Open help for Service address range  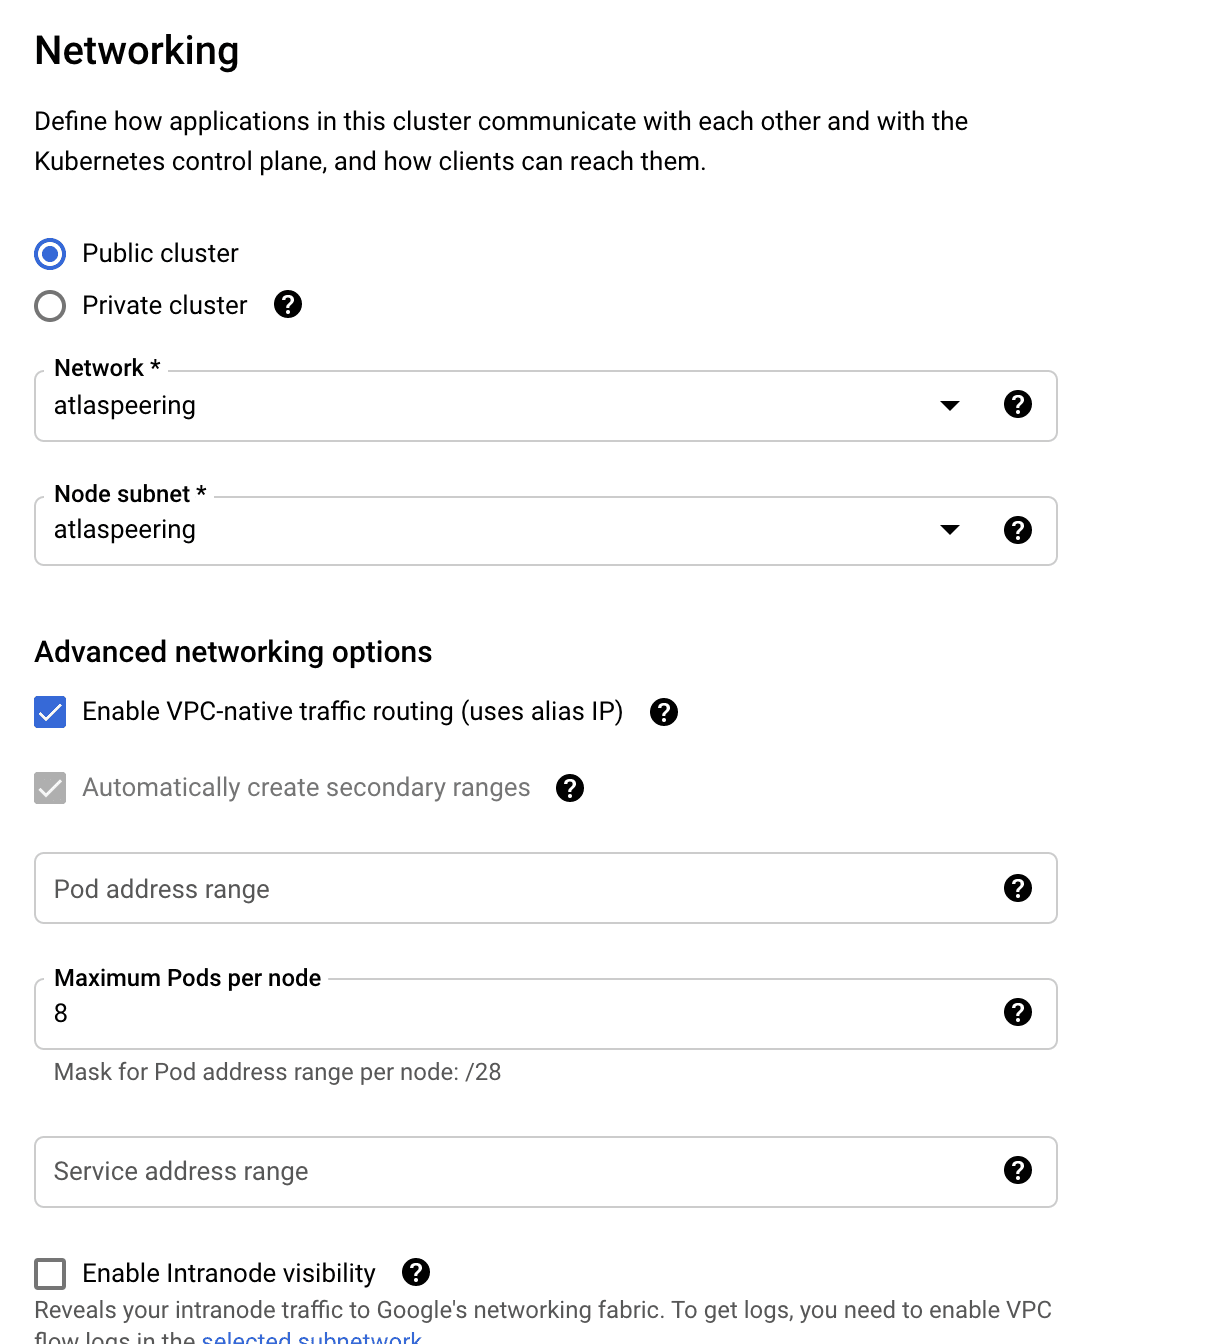[x=1017, y=1170]
